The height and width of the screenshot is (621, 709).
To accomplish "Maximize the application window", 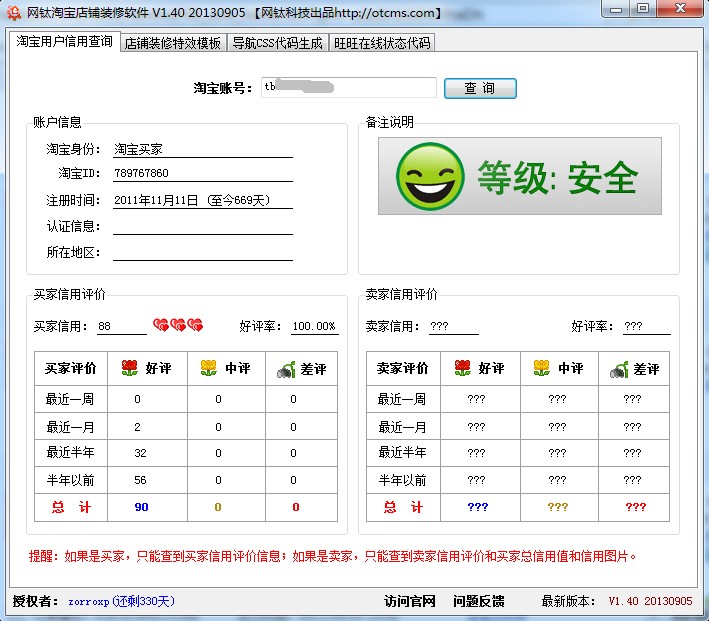I will pyautogui.click(x=643, y=9).
